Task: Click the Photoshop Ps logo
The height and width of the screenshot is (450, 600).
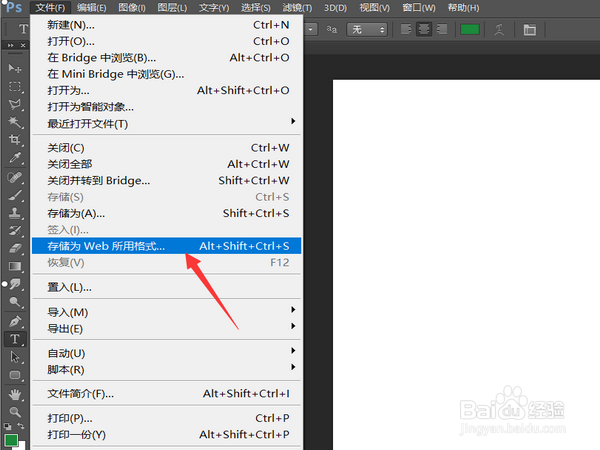Action: [13, 7]
